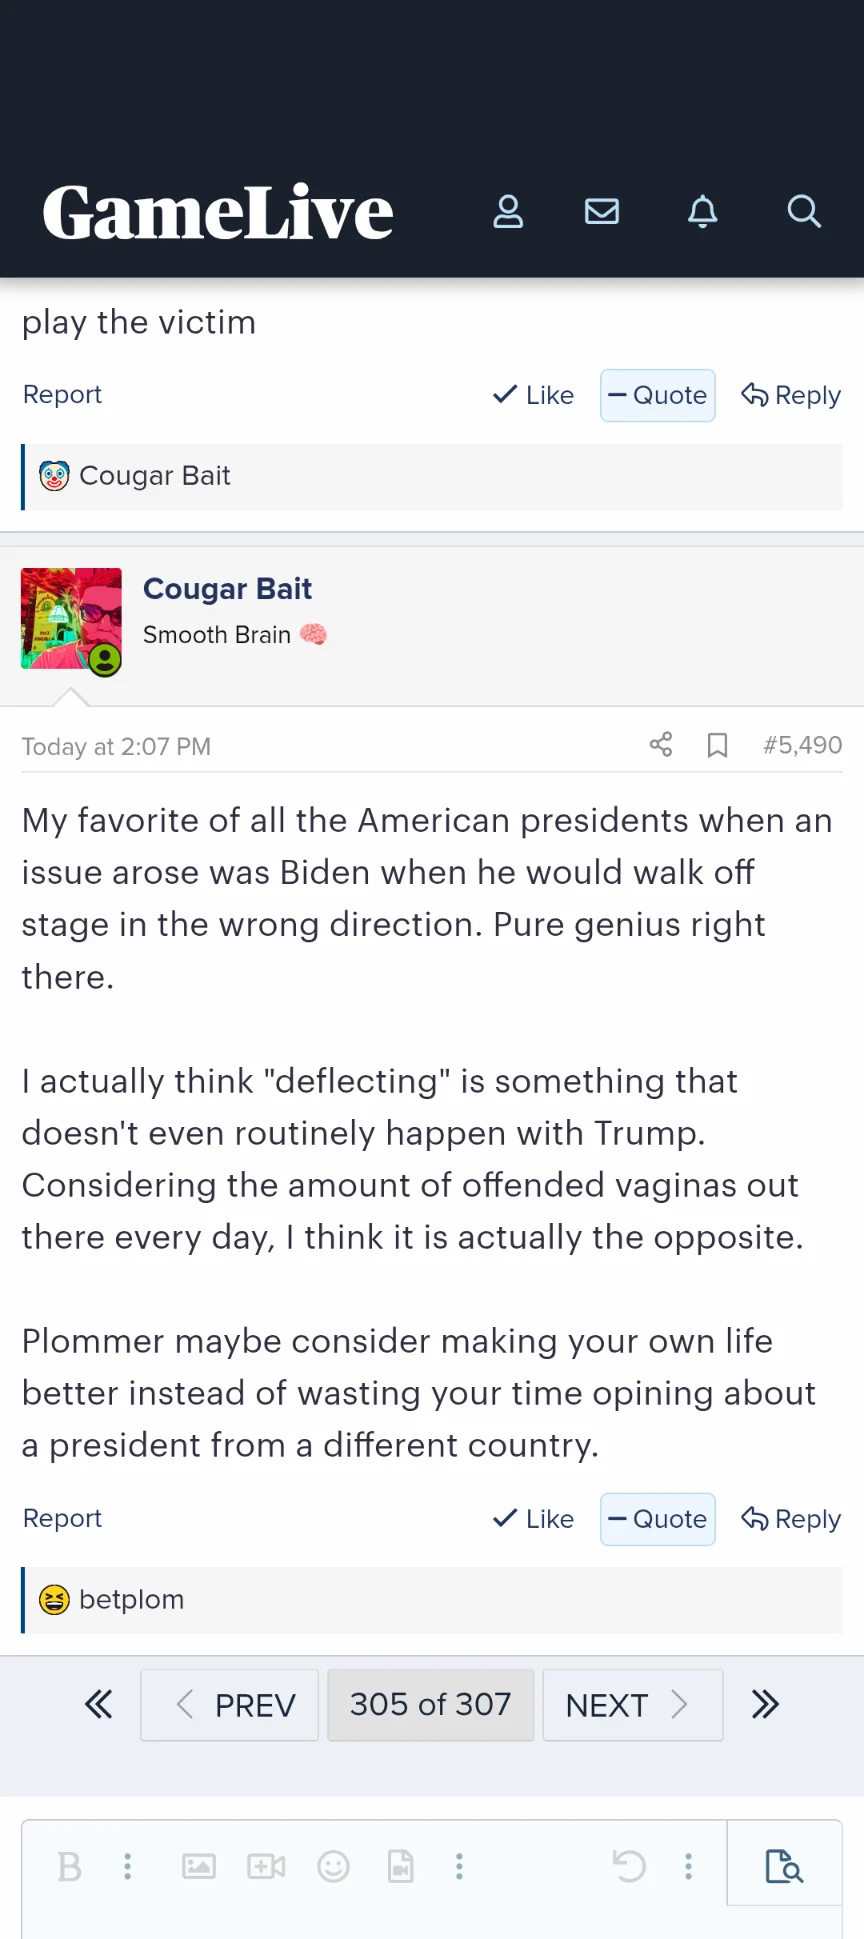Open page selector 305 of 307
This screenshot has width=864, height=1939.
coord(430,1704)
